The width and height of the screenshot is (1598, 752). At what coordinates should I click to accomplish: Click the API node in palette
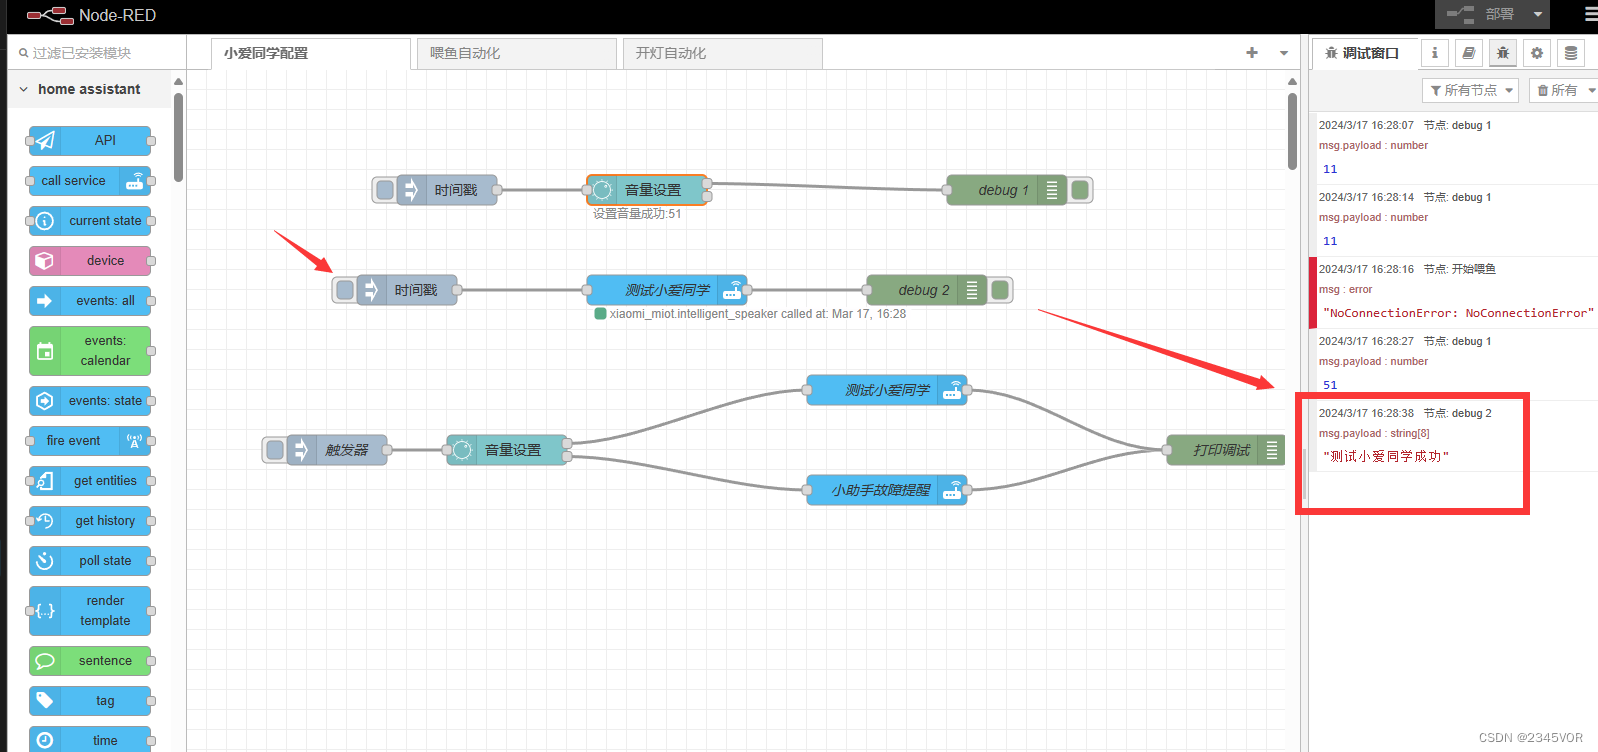(90, 141)
